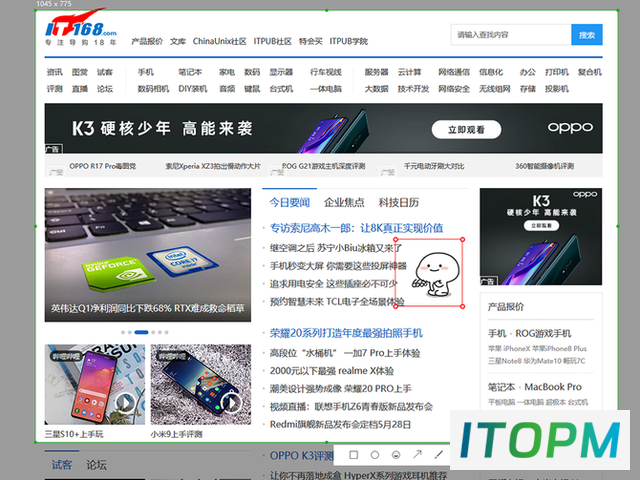The height and width of the screenshot is (480, 640).
Task: Open article 手机秒变大屏 你需要这些投屏神器
Action: pos(338,266)
